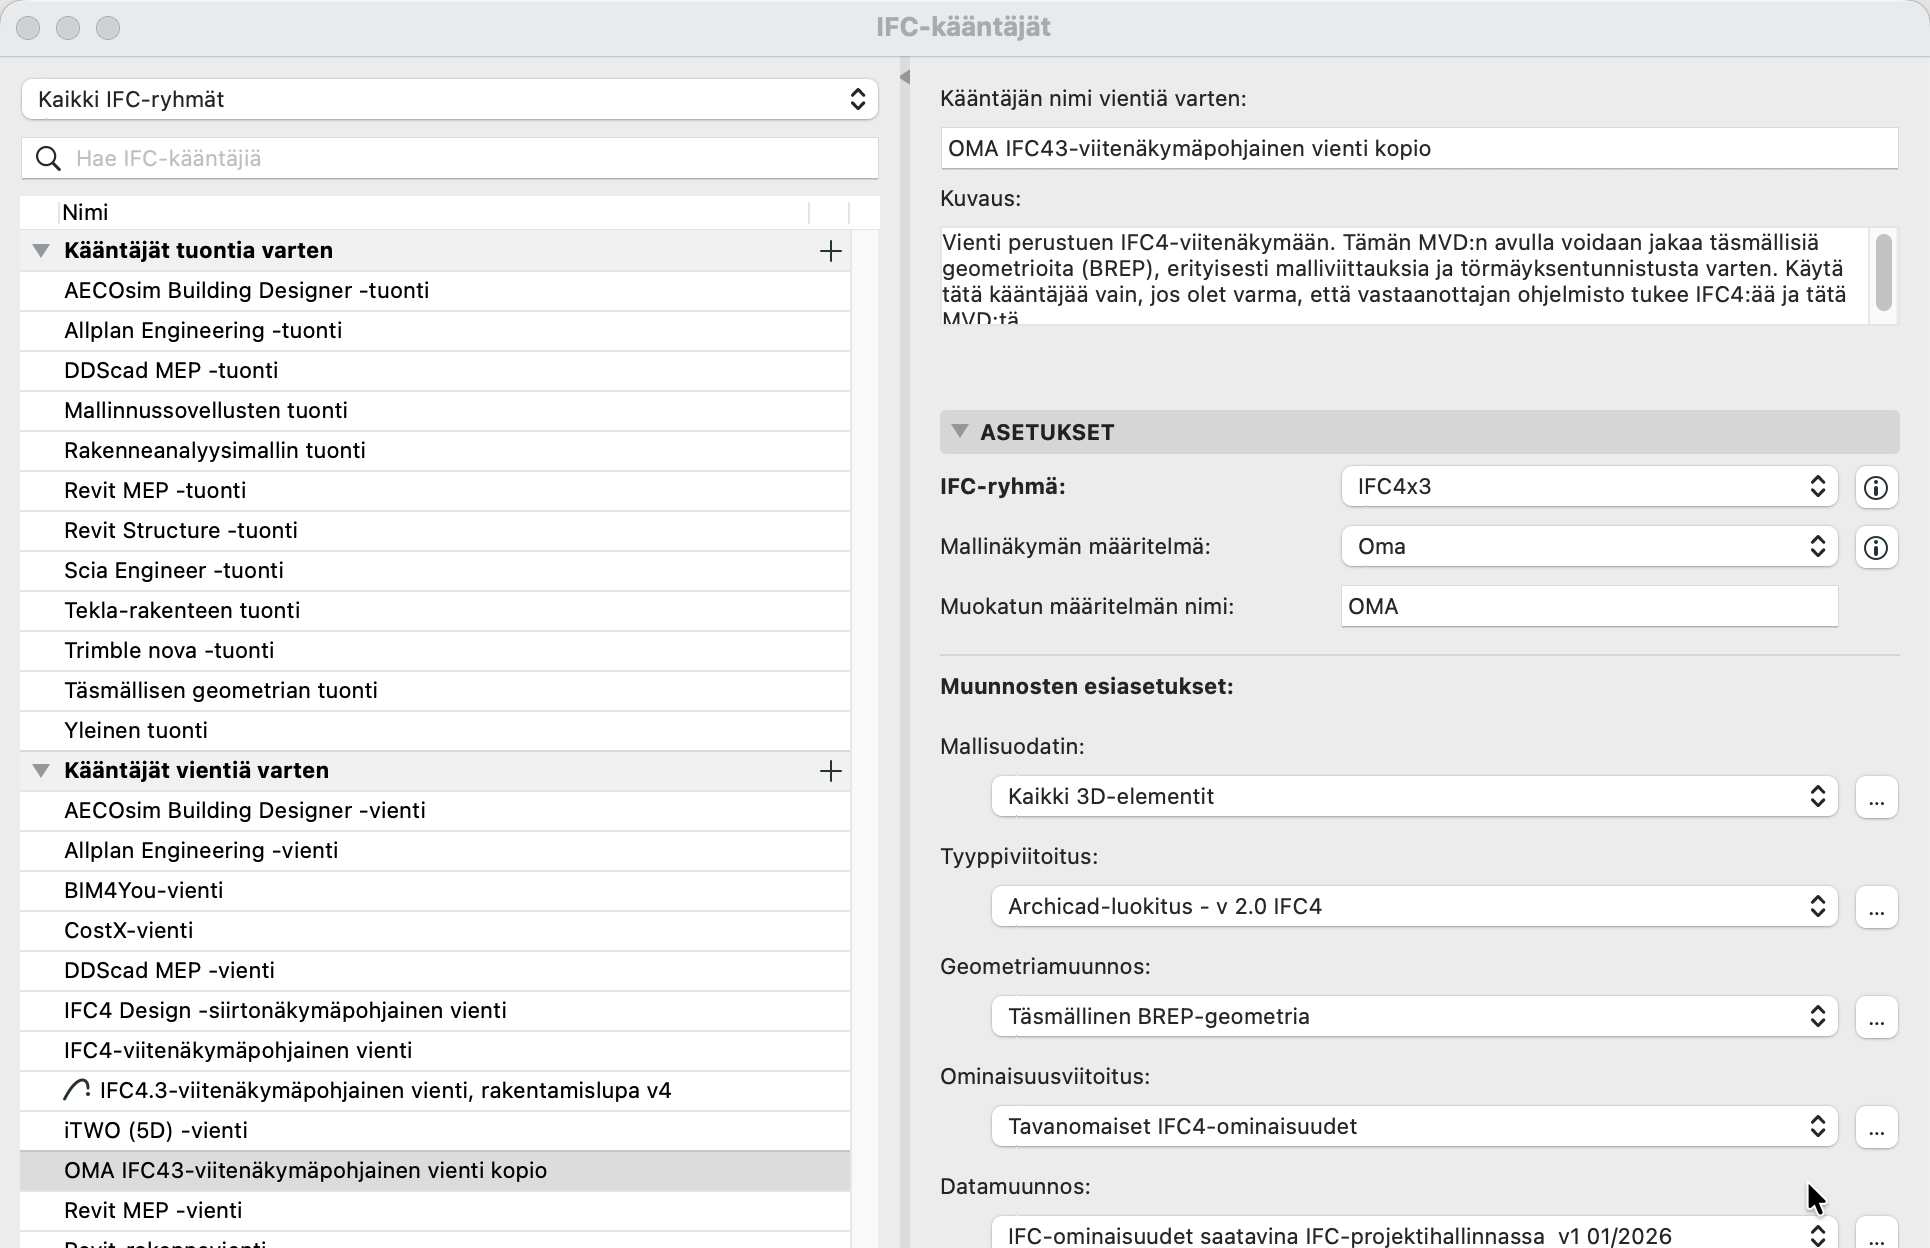The width and height of the screenshot is (1930, 1248).
Task: Open Ominaisuusviitoitus Tavanomaiset IFC4-ominaisuudet dropdown
Action: (x=1414, y=1127)
